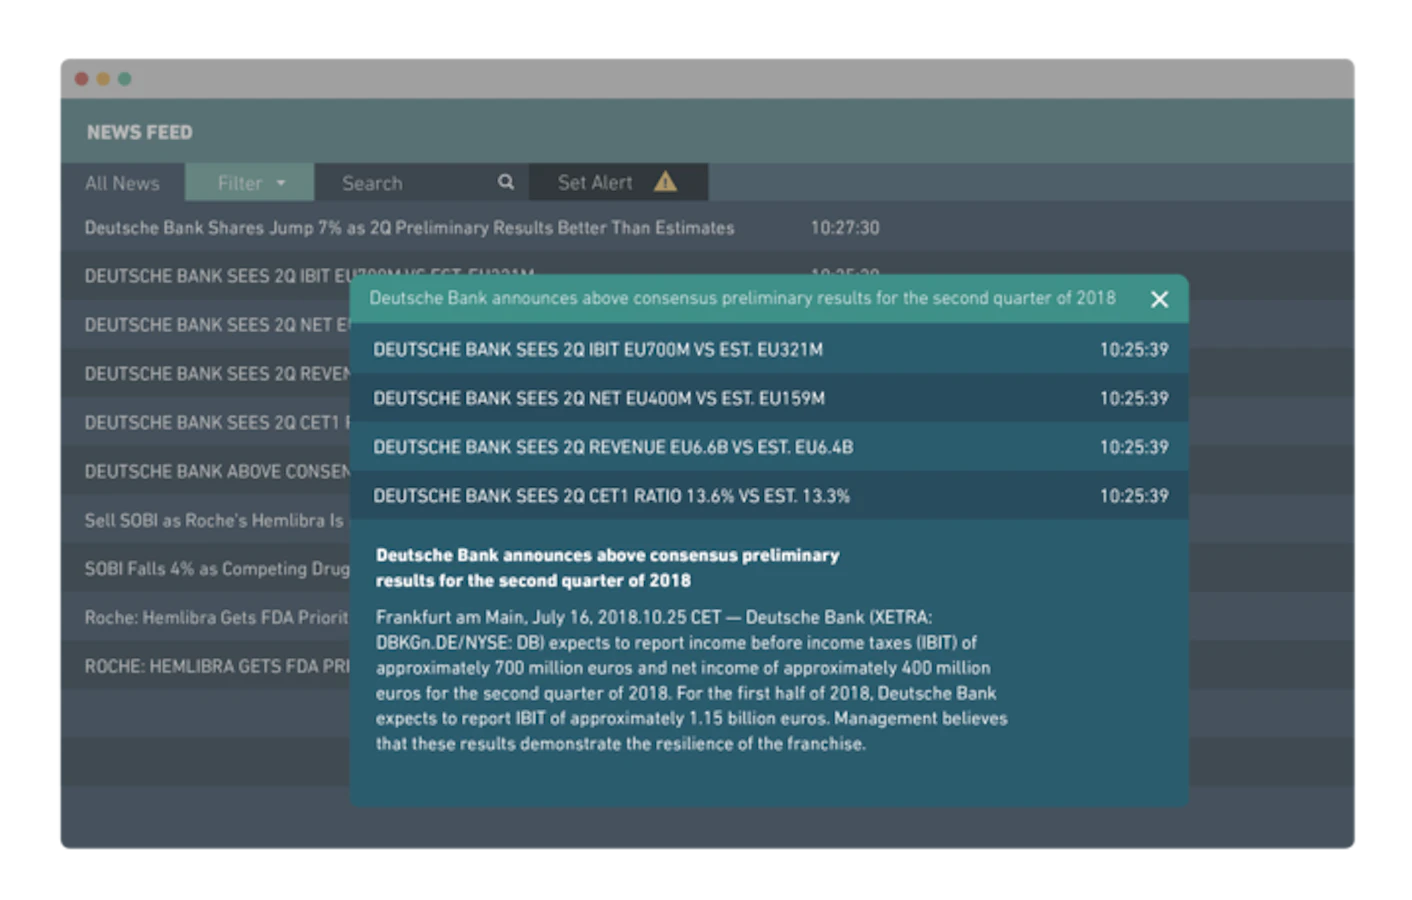The height and width of the screenshot is (900, 1412).
Task: Select popup row 2Q REVENUE EU6.6B VS EST. EU6.4B
Action: tap(769, 447)
